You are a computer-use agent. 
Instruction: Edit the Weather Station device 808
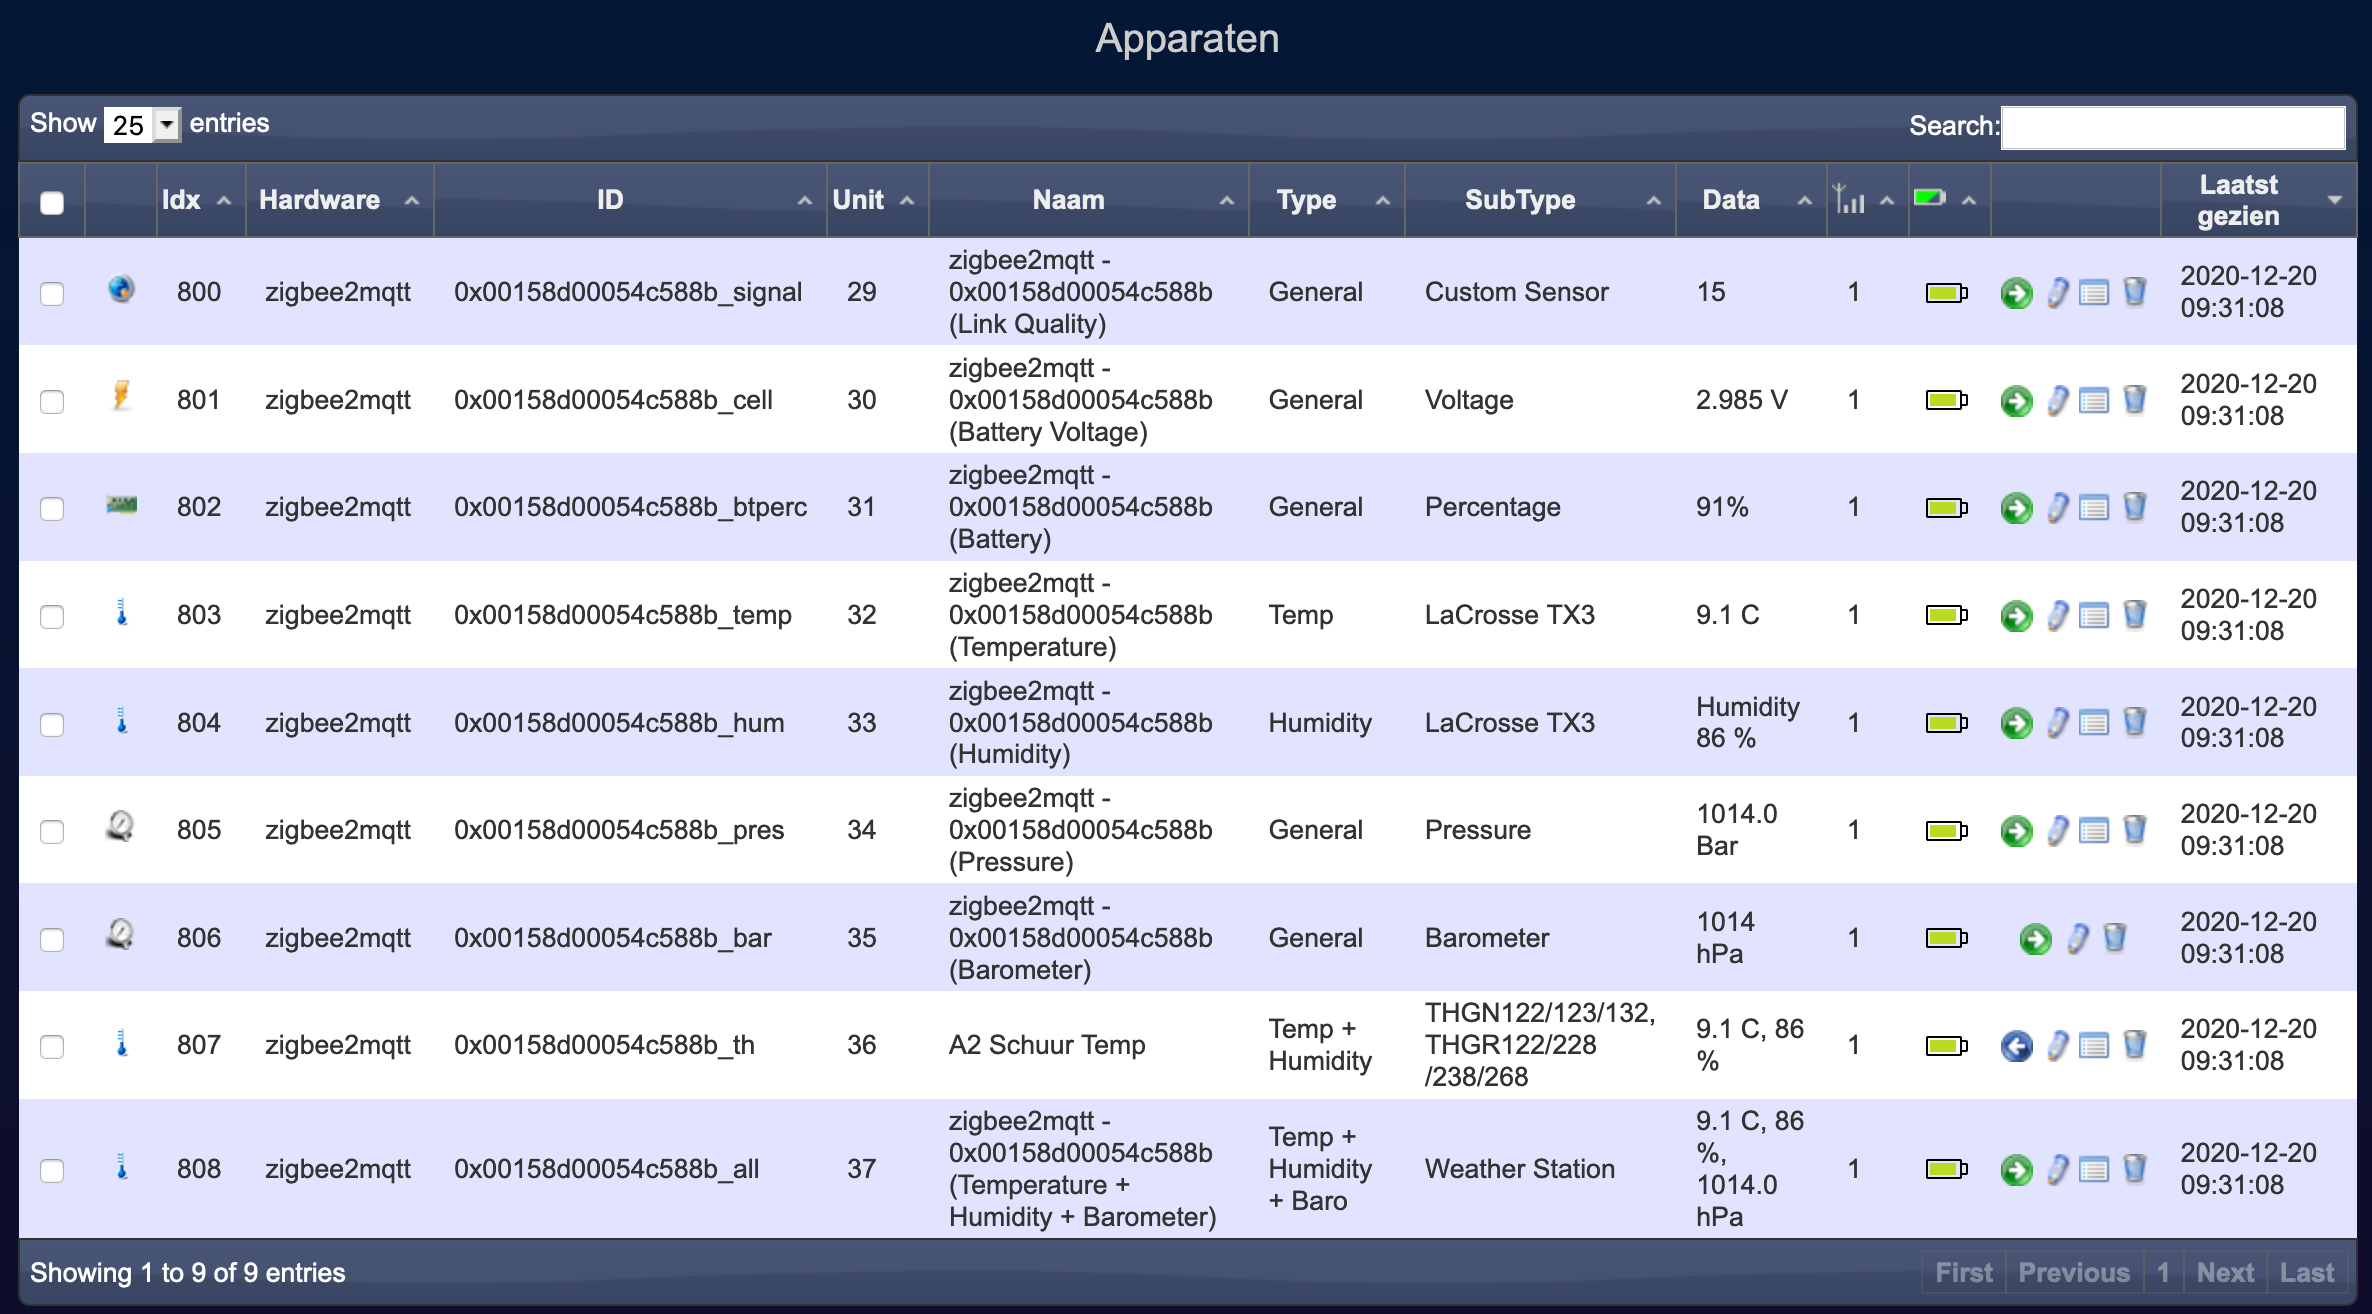pyautogui.click(x=2057, y=1168)
